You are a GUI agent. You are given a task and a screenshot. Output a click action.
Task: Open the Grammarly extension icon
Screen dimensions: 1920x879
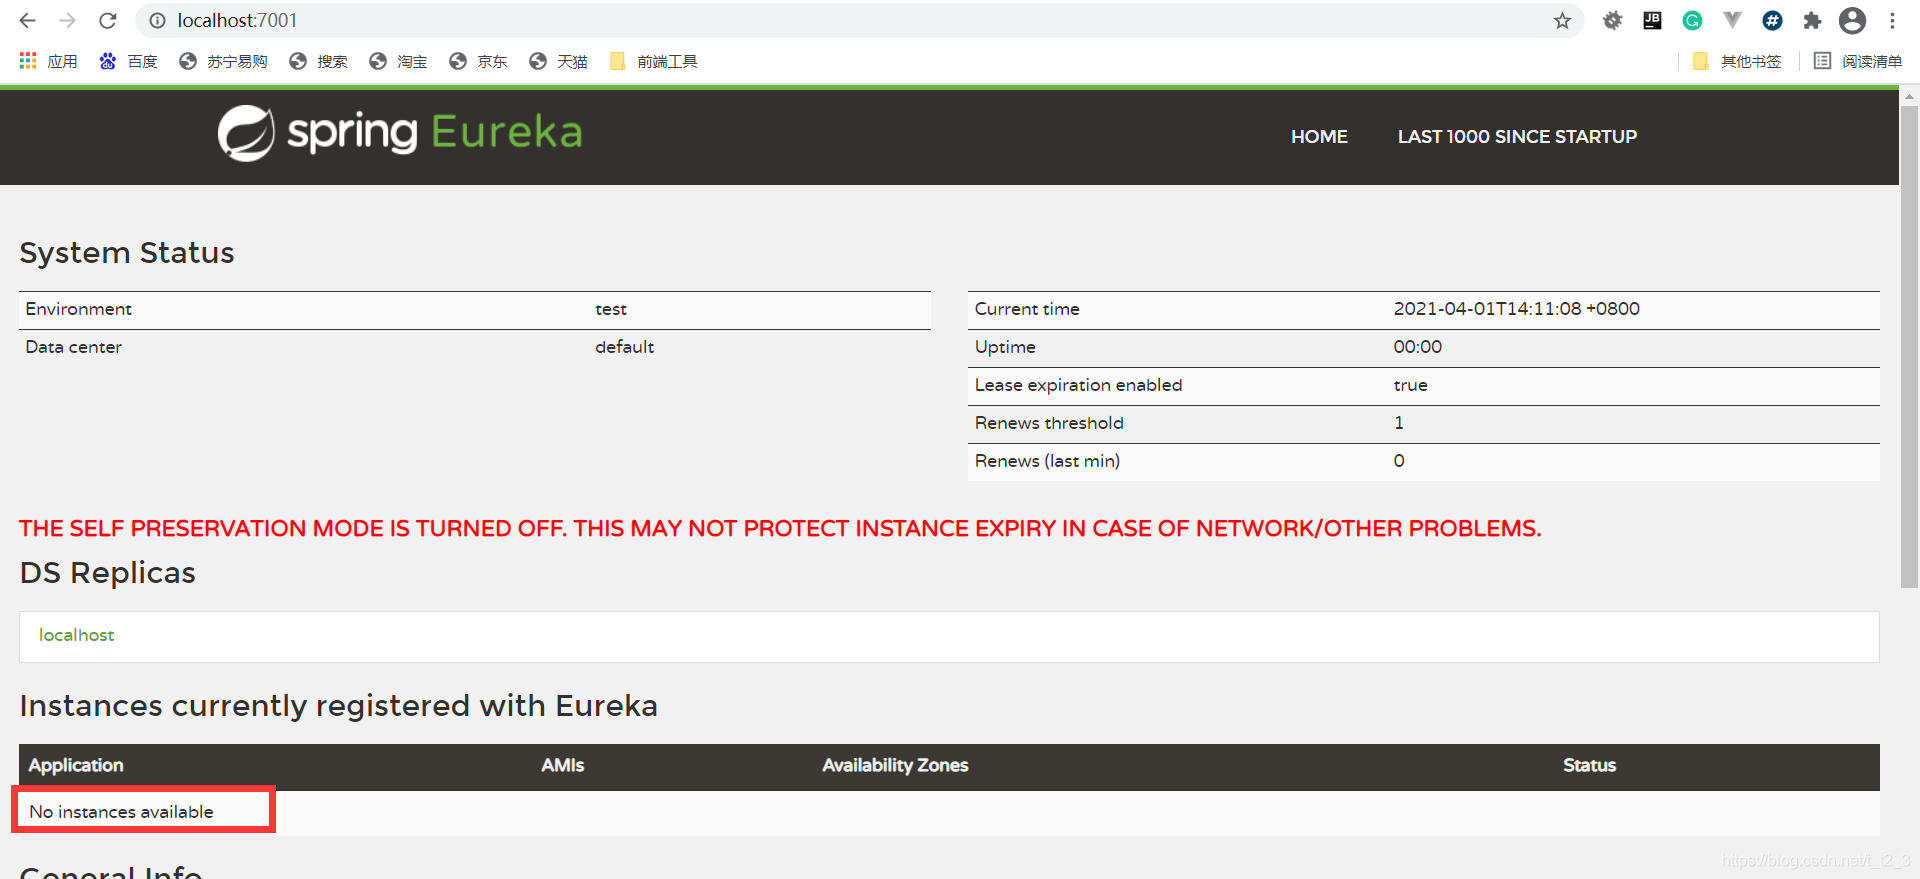[x=1692, y=20]
